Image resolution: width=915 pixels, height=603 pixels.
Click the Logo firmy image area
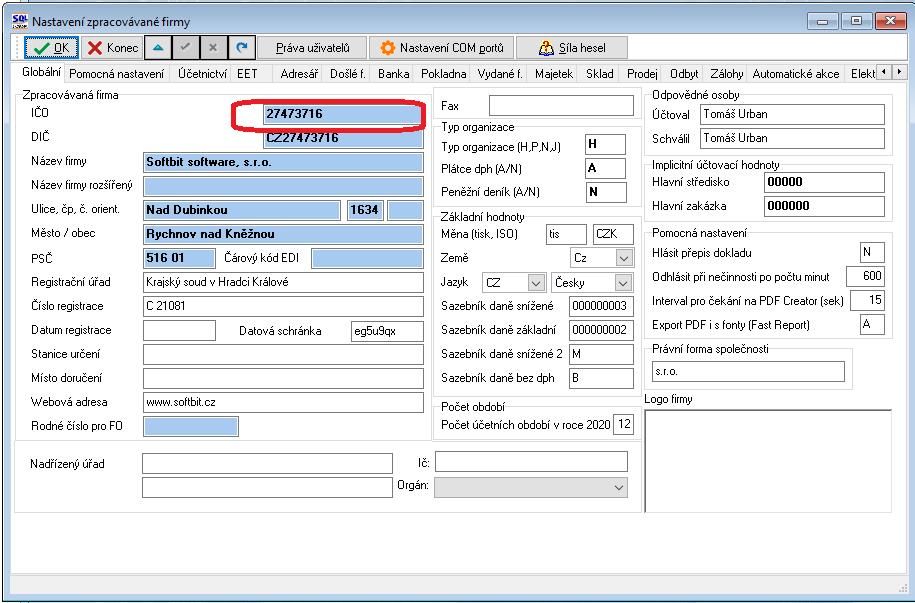tap(768, 461)
